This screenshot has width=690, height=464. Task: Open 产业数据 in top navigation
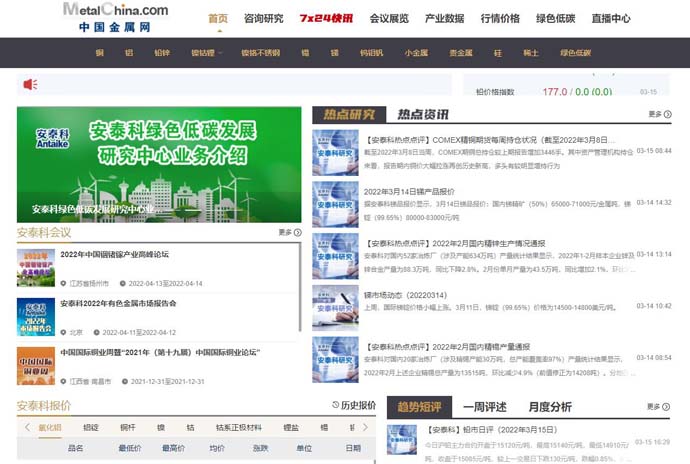[444, 18]
